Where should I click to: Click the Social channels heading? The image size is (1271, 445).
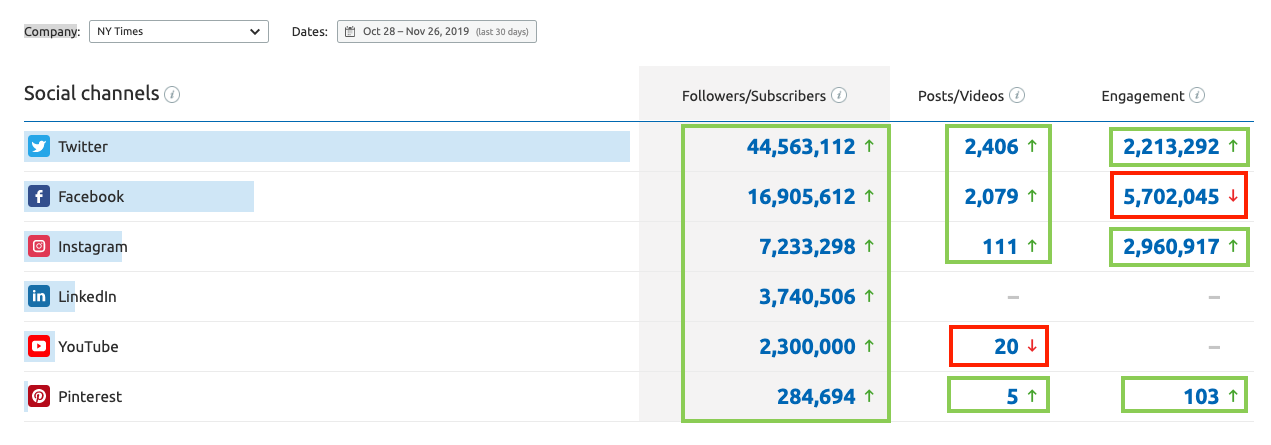(x=91, y=94)
